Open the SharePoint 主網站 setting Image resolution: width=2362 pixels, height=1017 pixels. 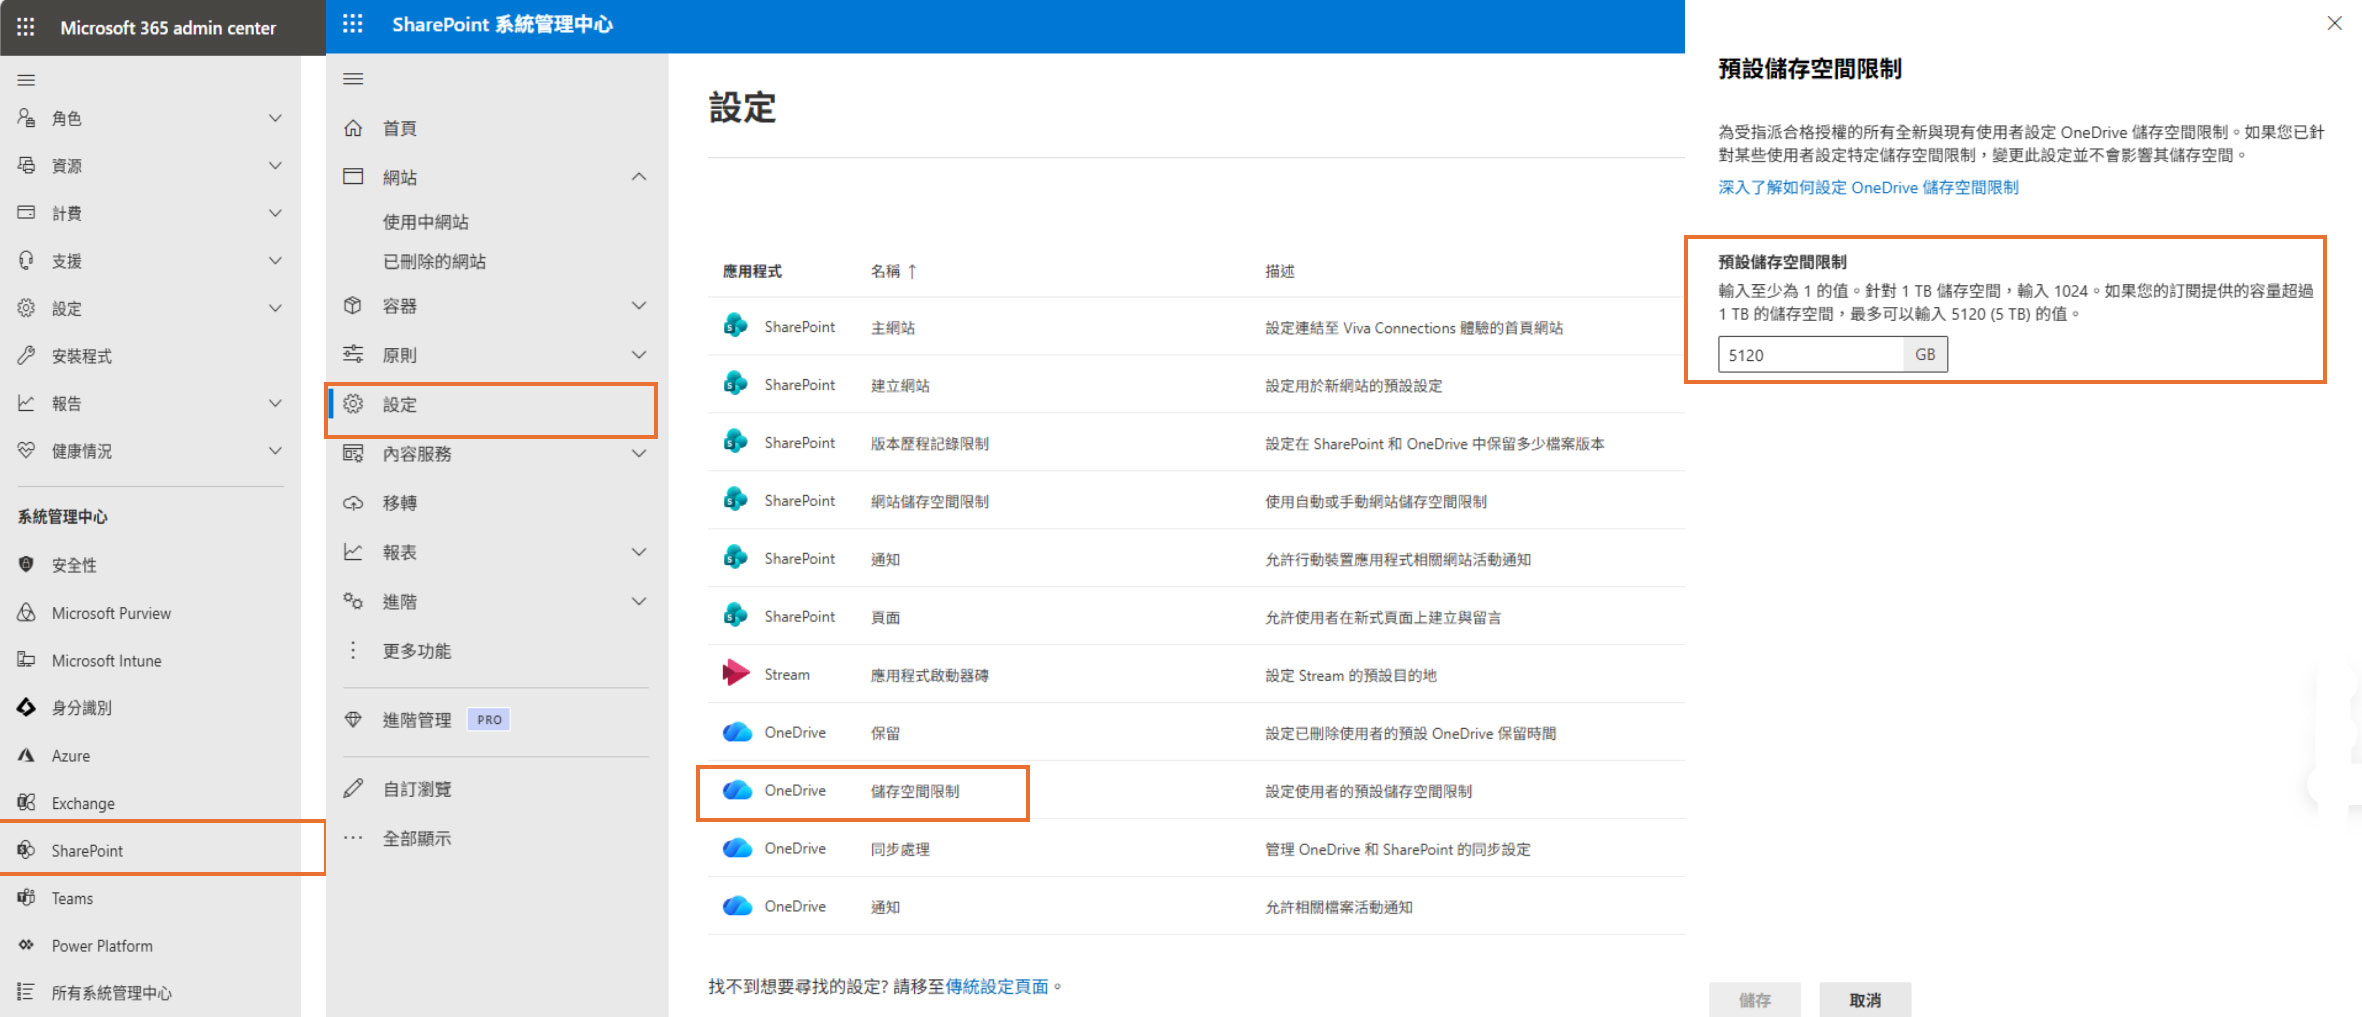(892, 327)
